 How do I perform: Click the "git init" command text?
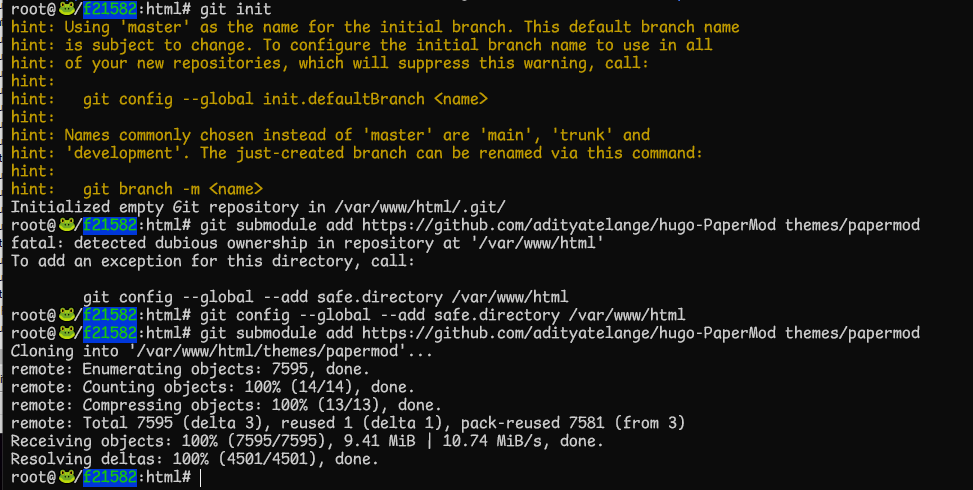(235, 9)
